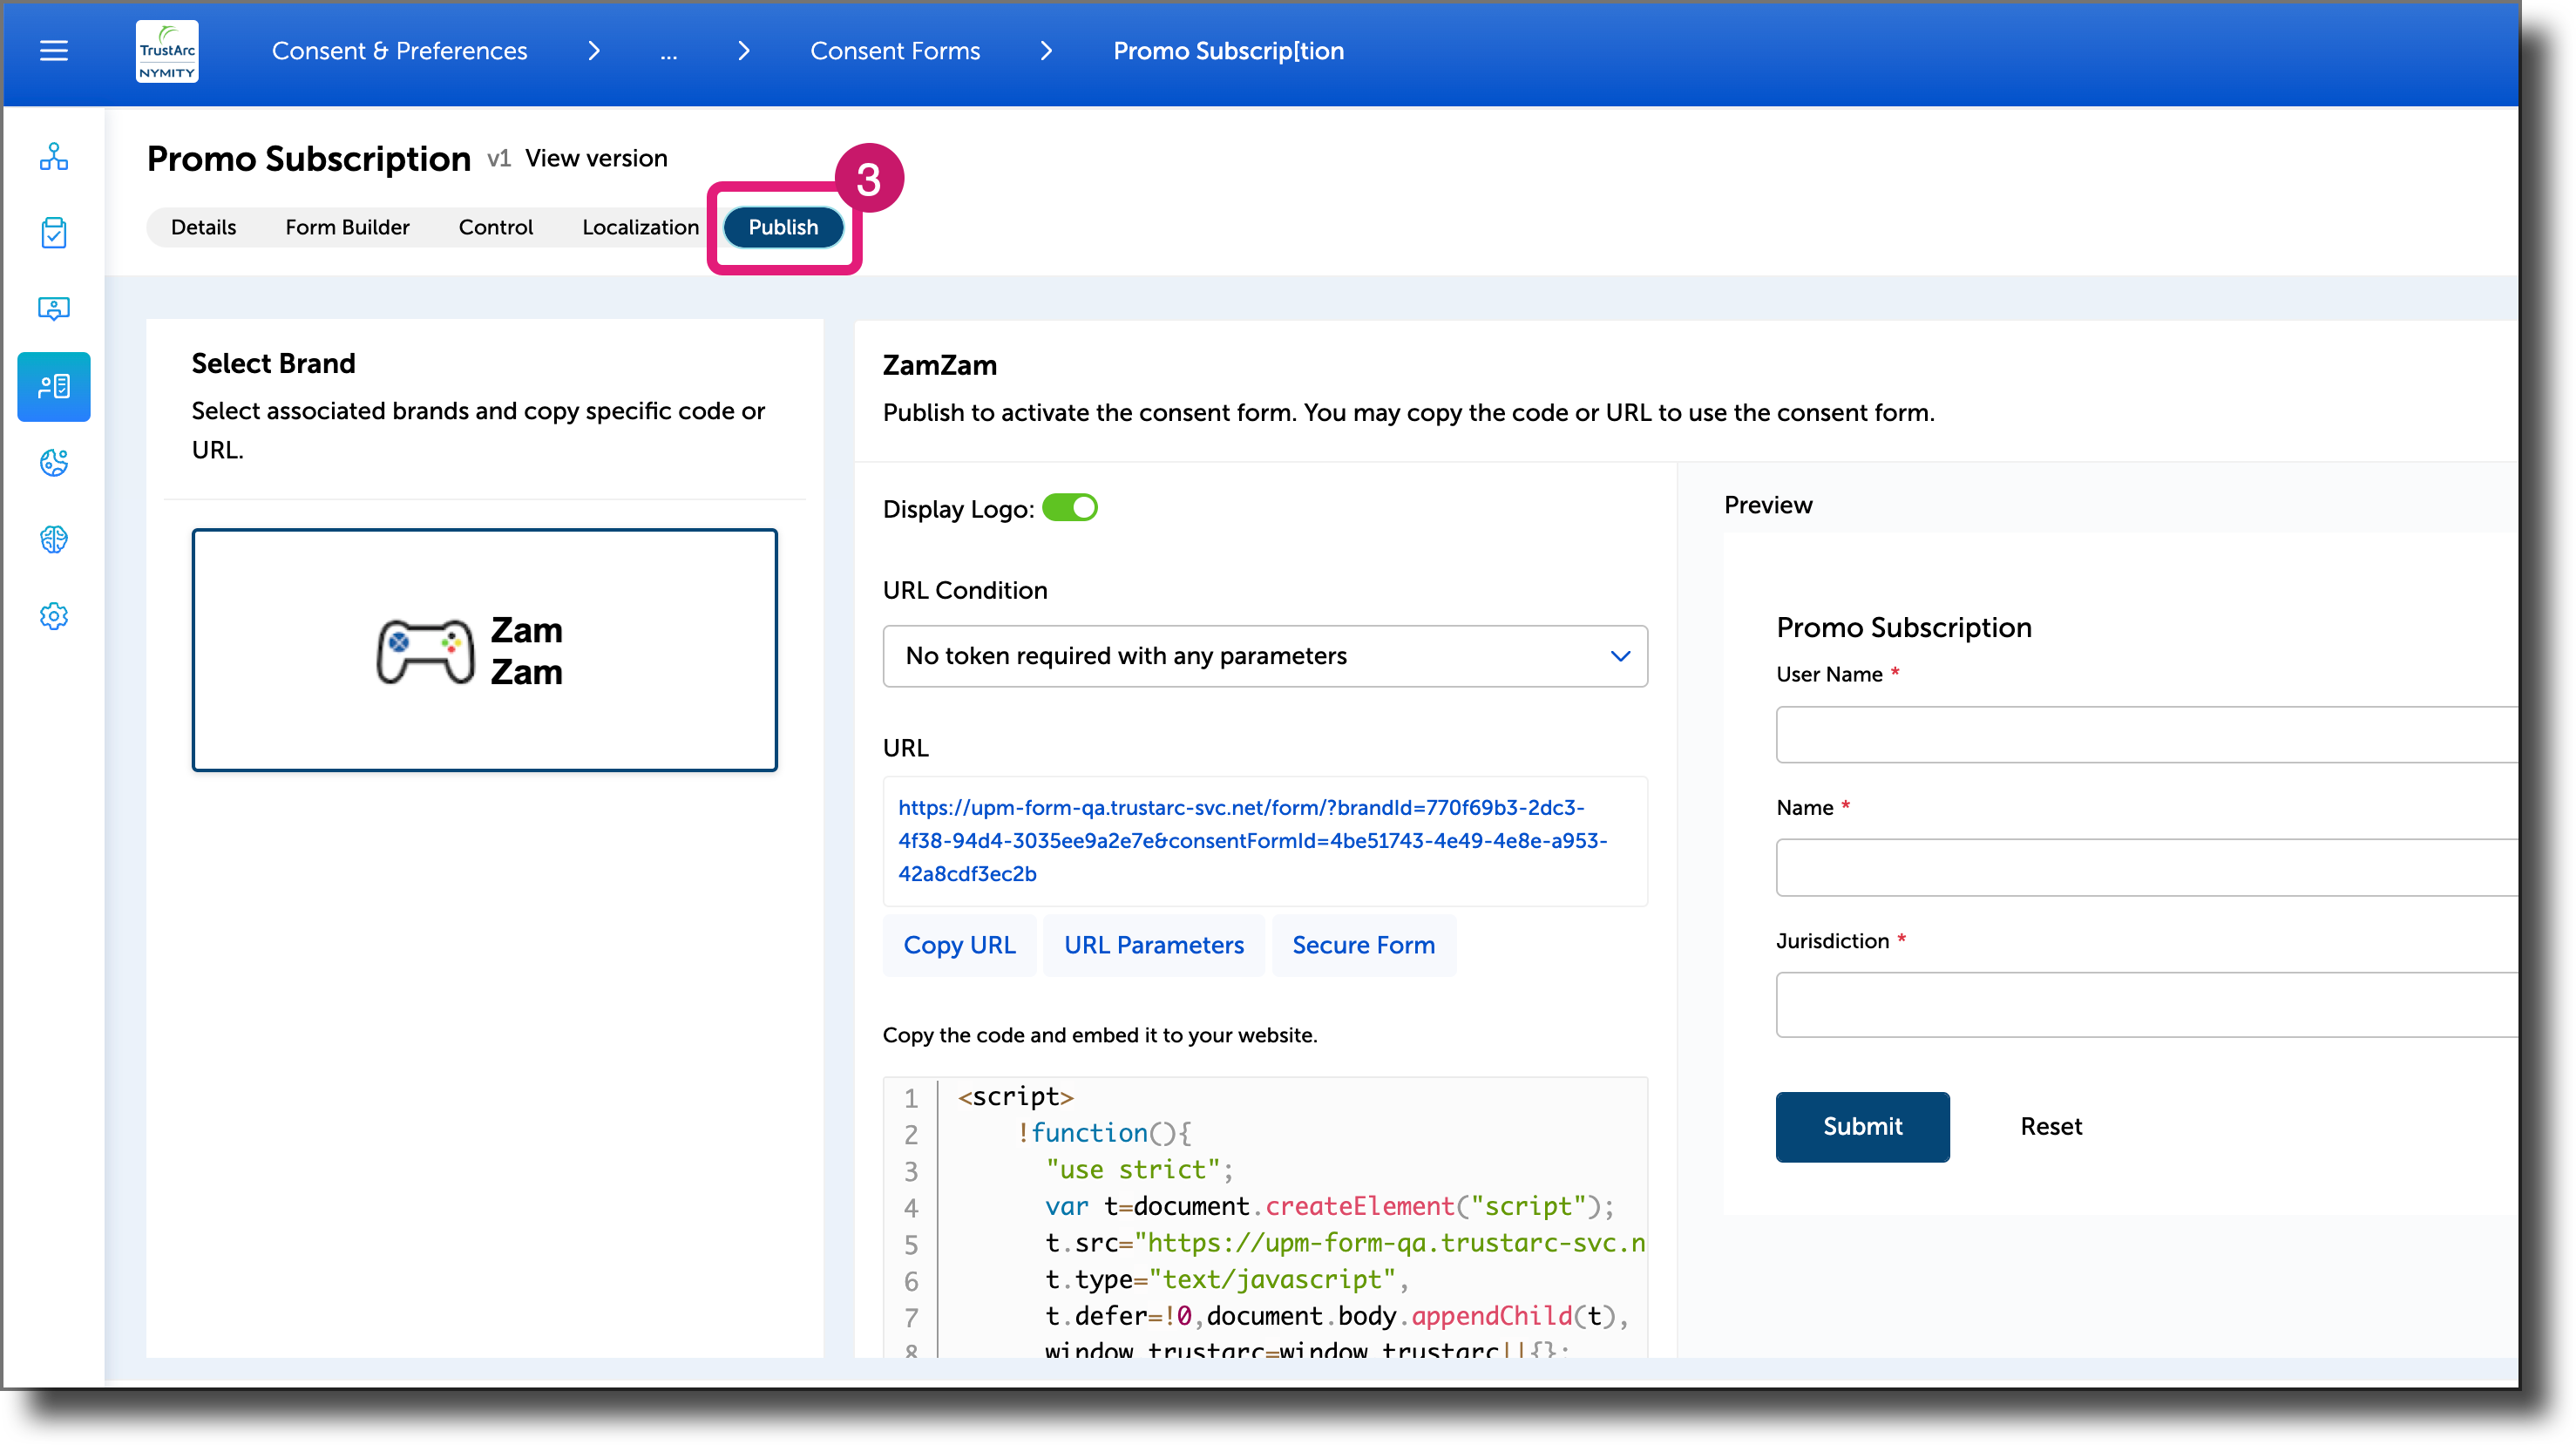Image resolution: width=2576 pixels, height=1445 pixels.
Task: Focus the Name input field
Action: tap(2146, 868)
